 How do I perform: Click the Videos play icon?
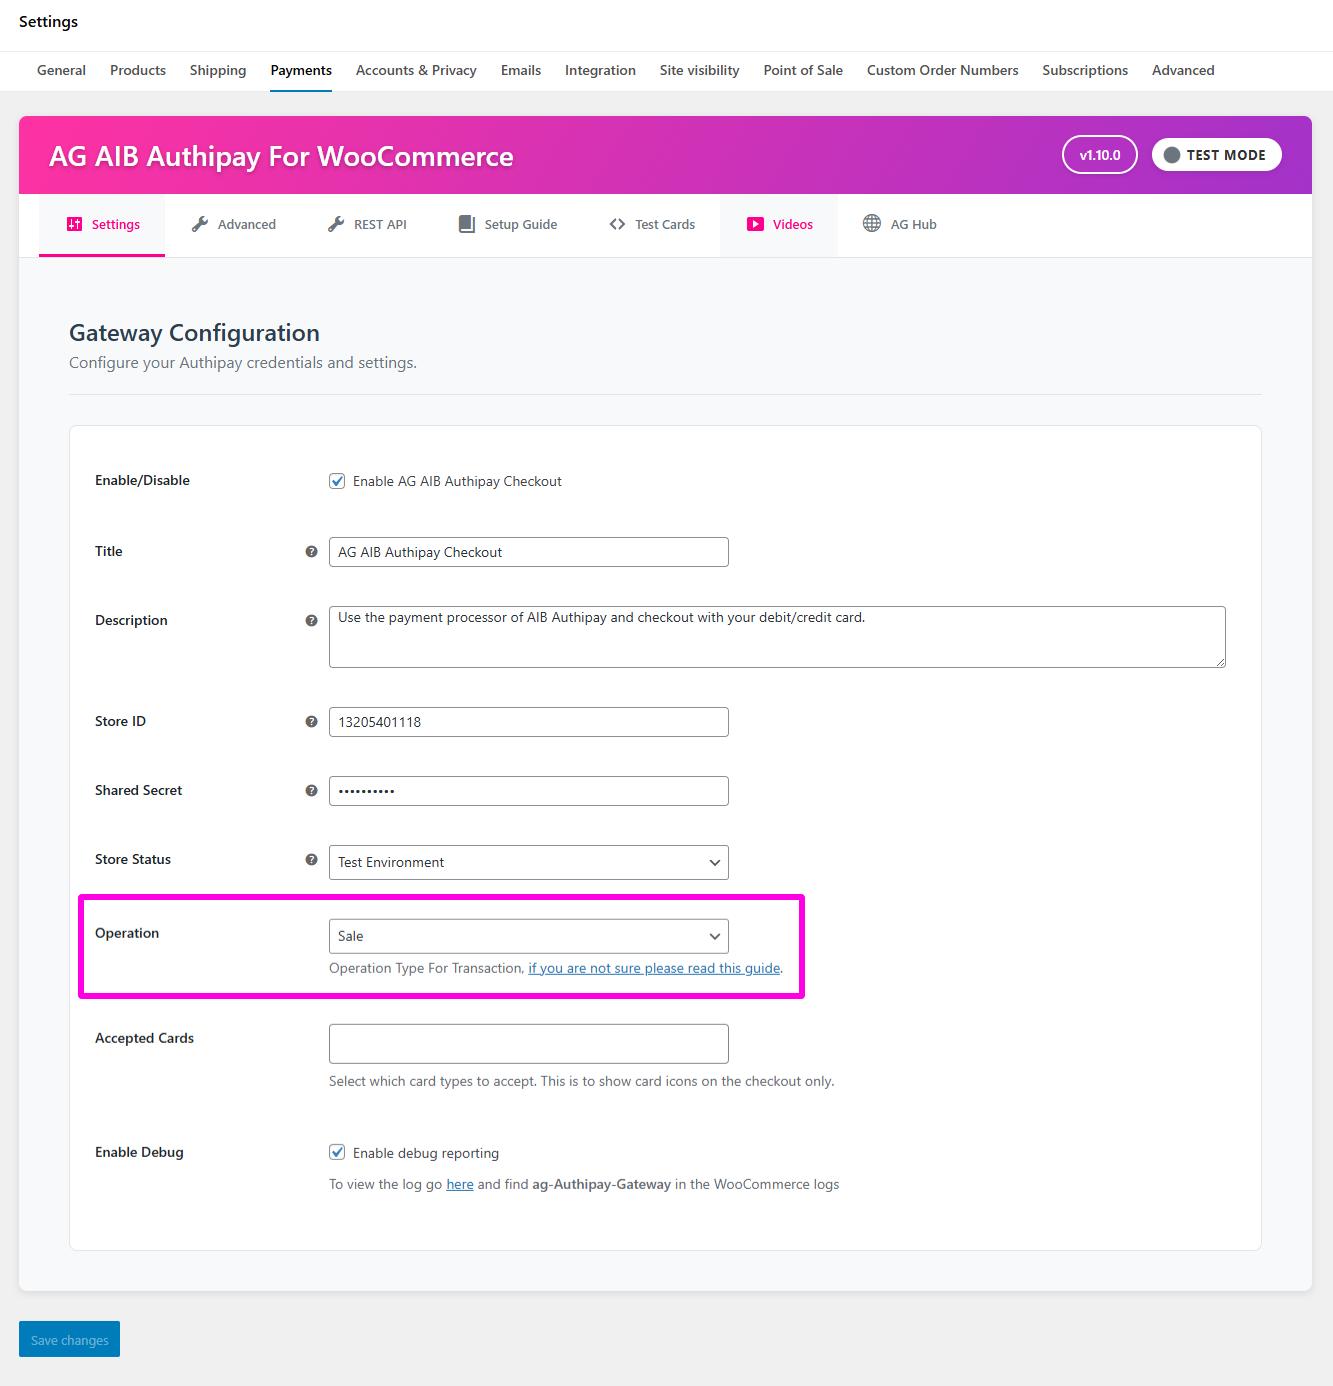coord(755,224)
